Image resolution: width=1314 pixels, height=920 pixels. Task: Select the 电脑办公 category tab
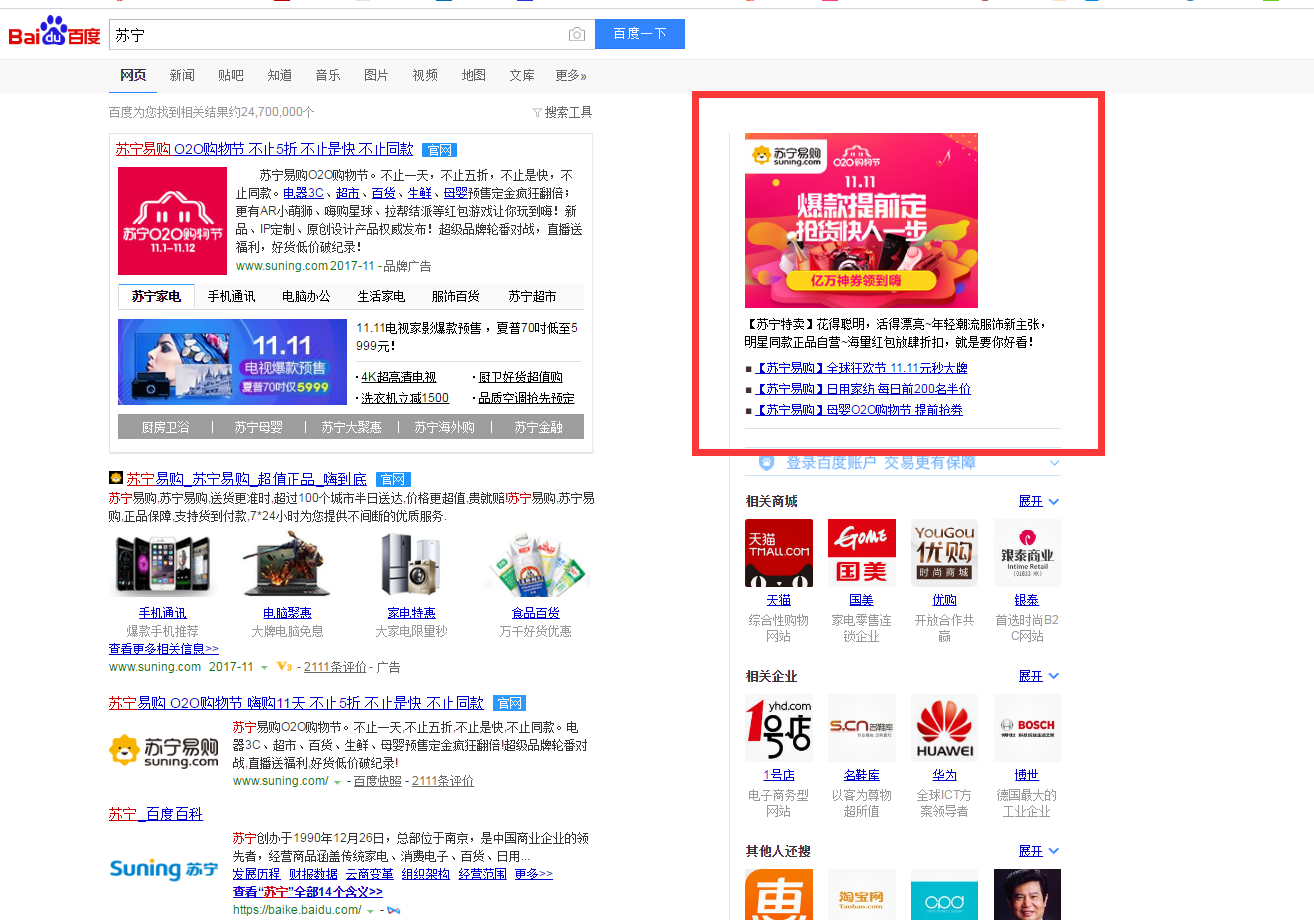[x=306, y=296]
